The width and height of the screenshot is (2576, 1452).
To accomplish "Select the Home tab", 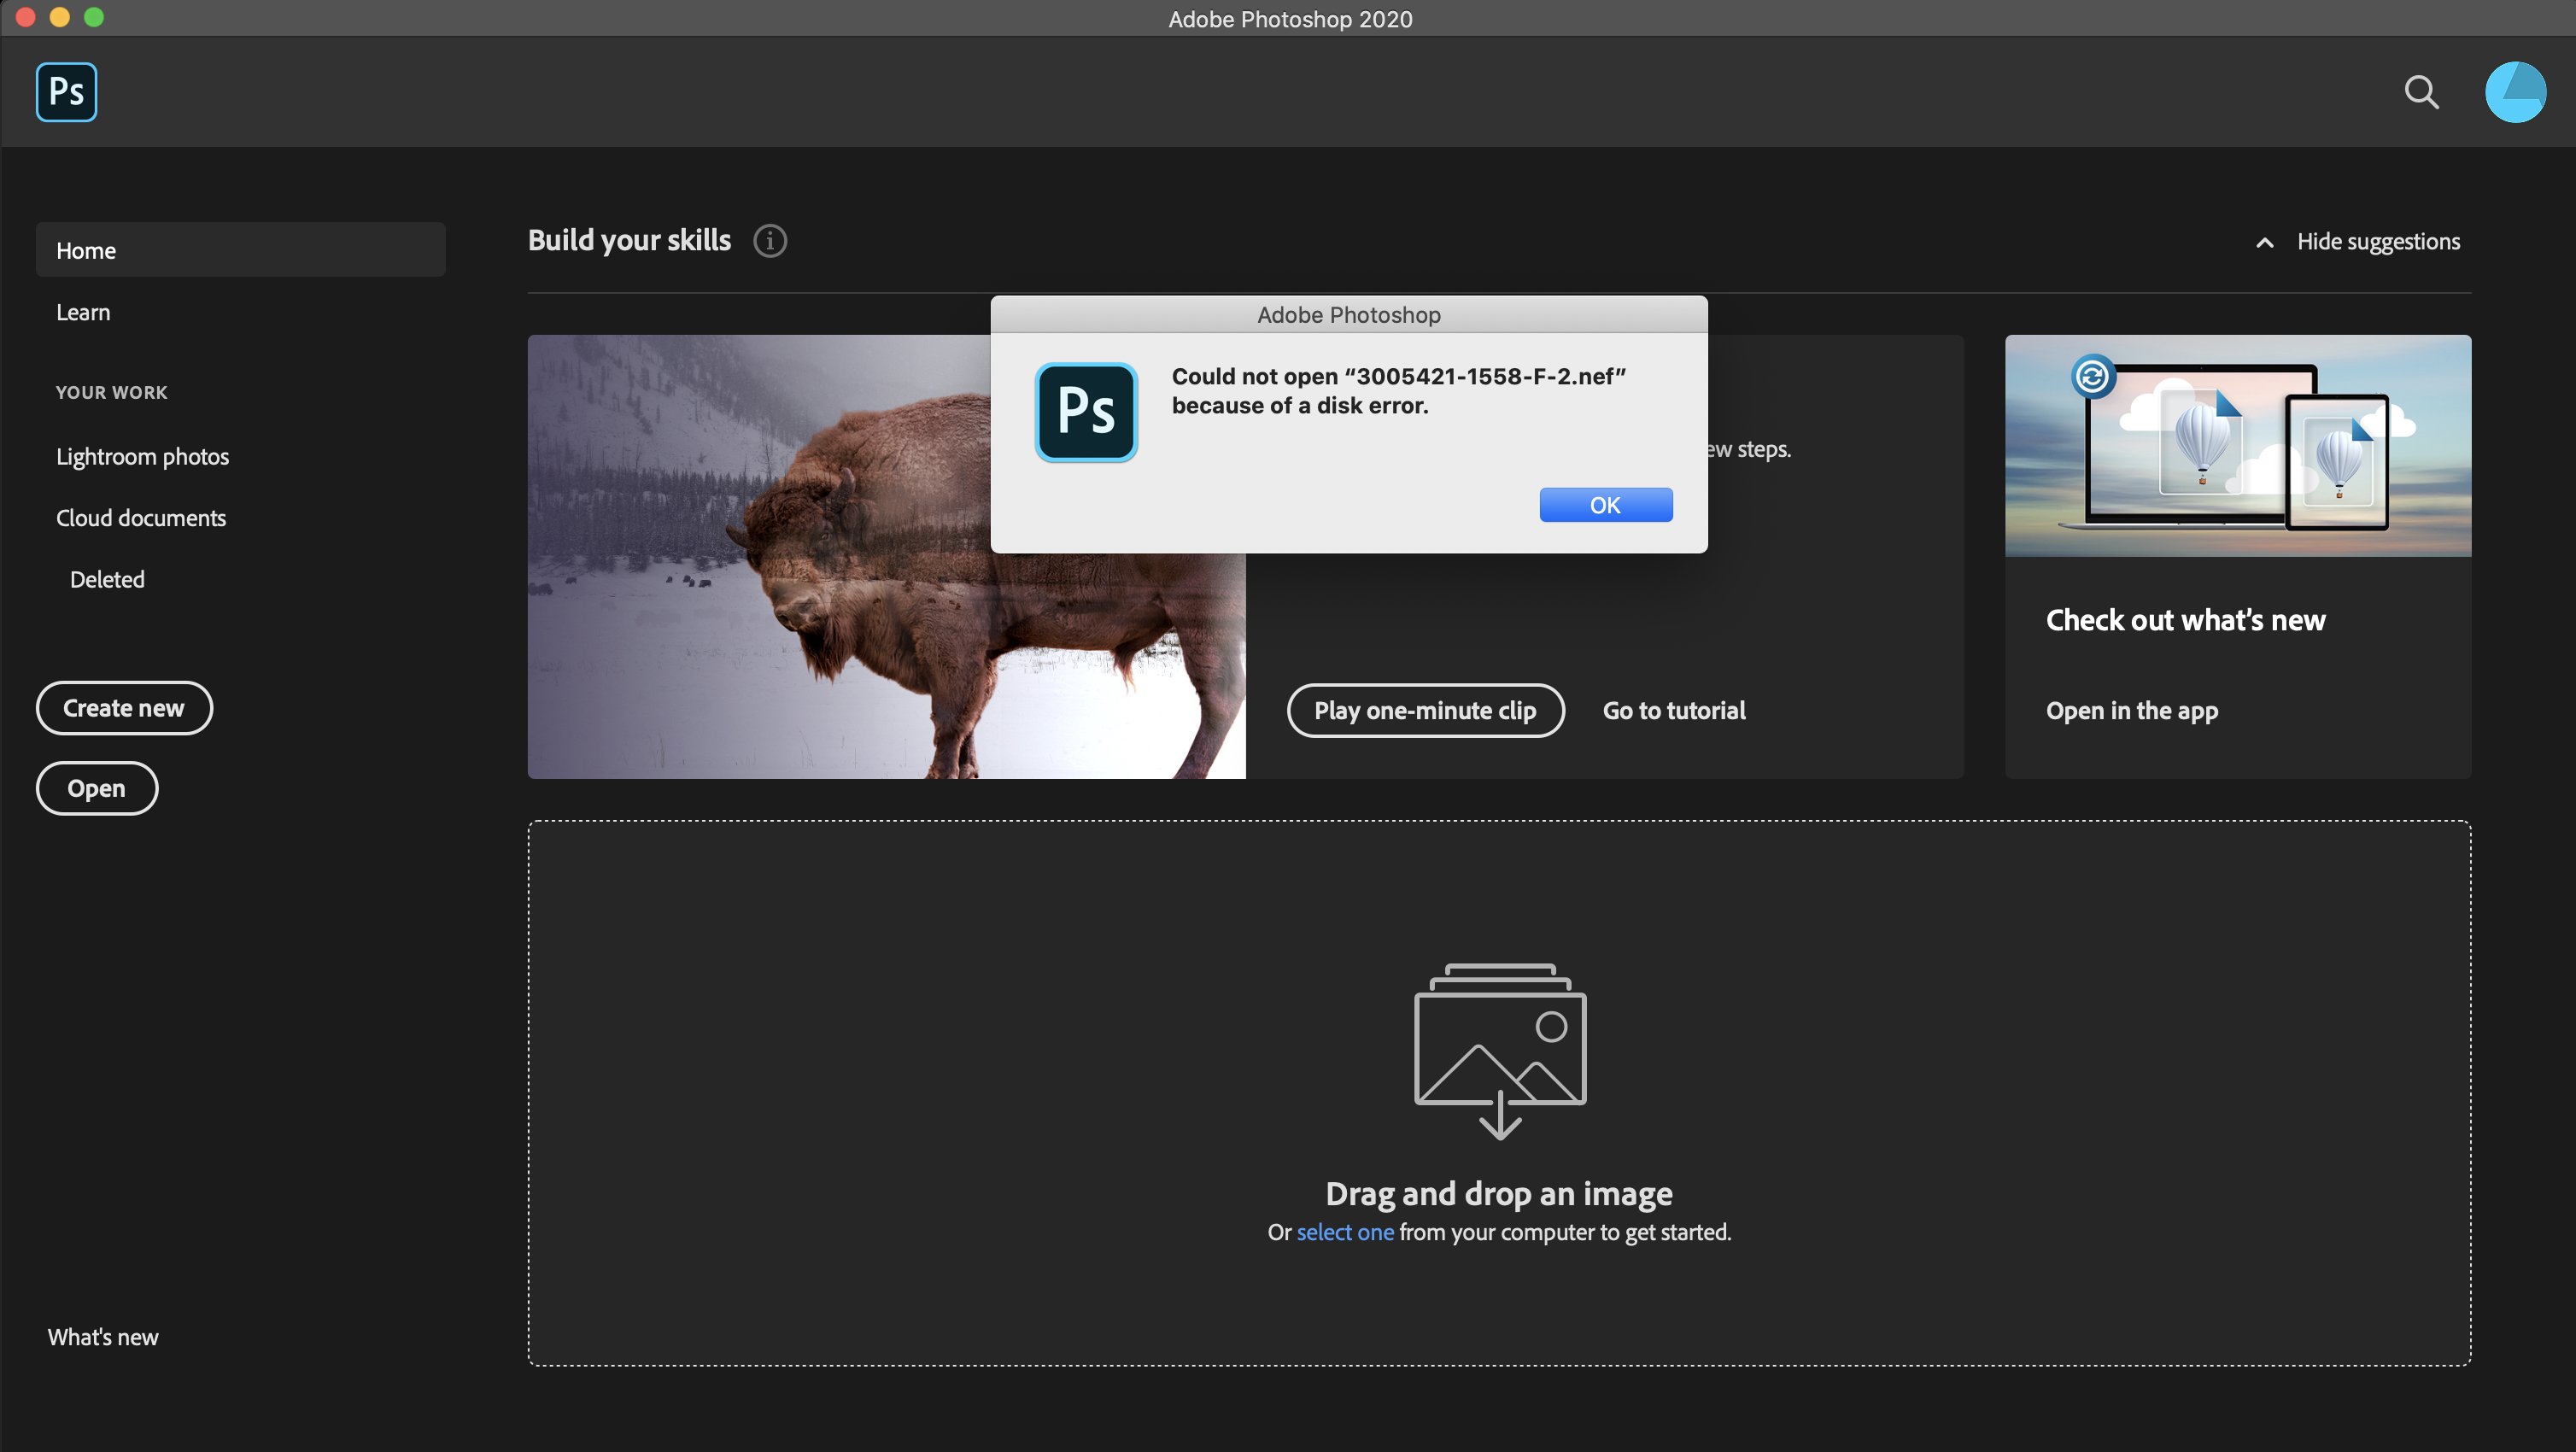I will pos(86,250).
